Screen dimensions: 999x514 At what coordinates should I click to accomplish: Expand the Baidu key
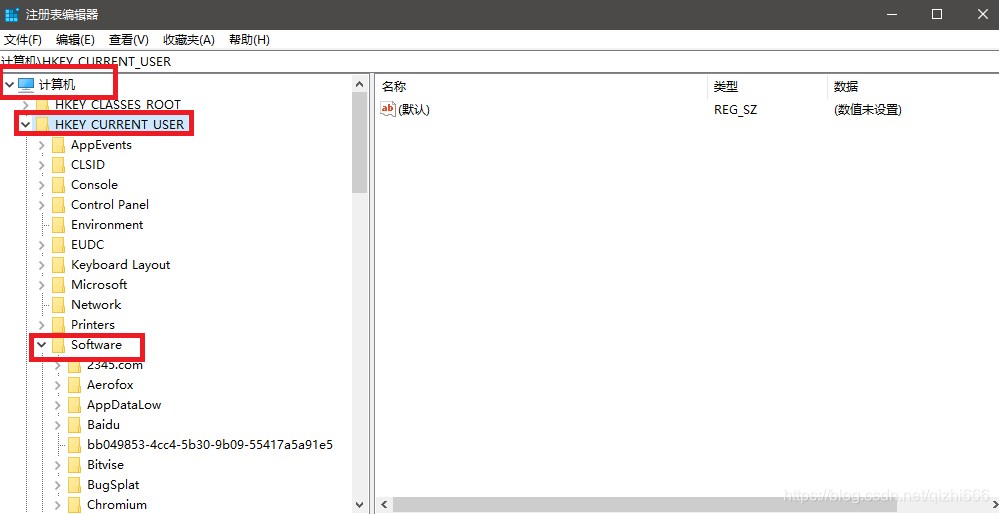click(58, 425)
